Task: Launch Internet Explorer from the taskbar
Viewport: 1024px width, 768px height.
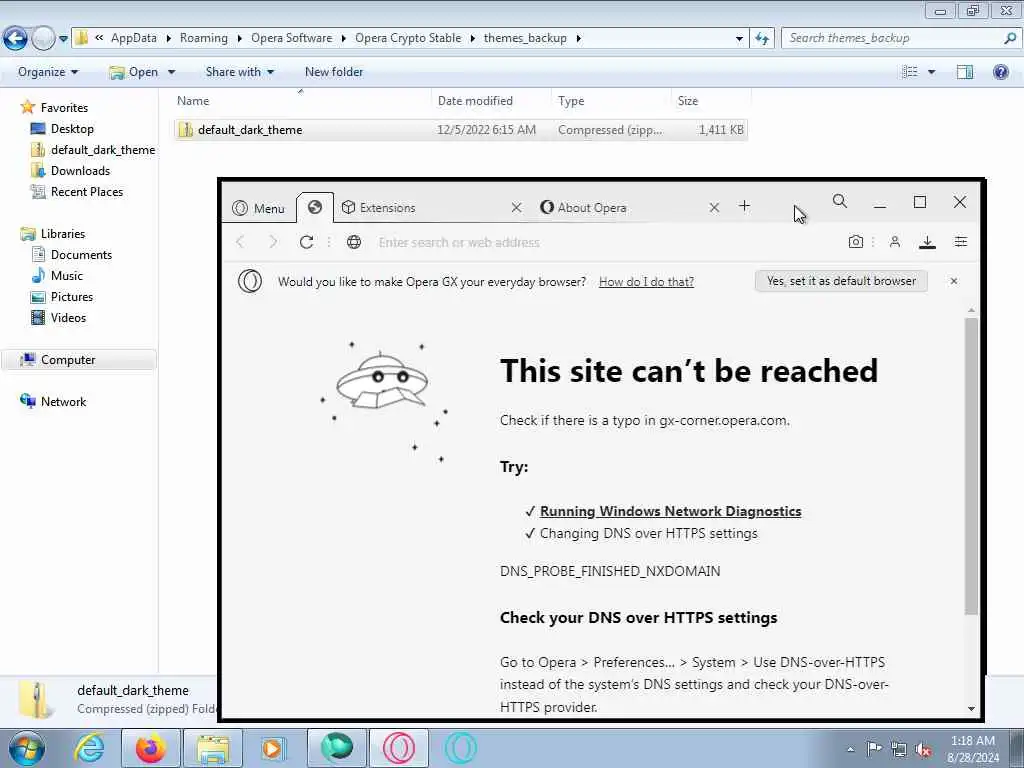Action: click(89, 748)
